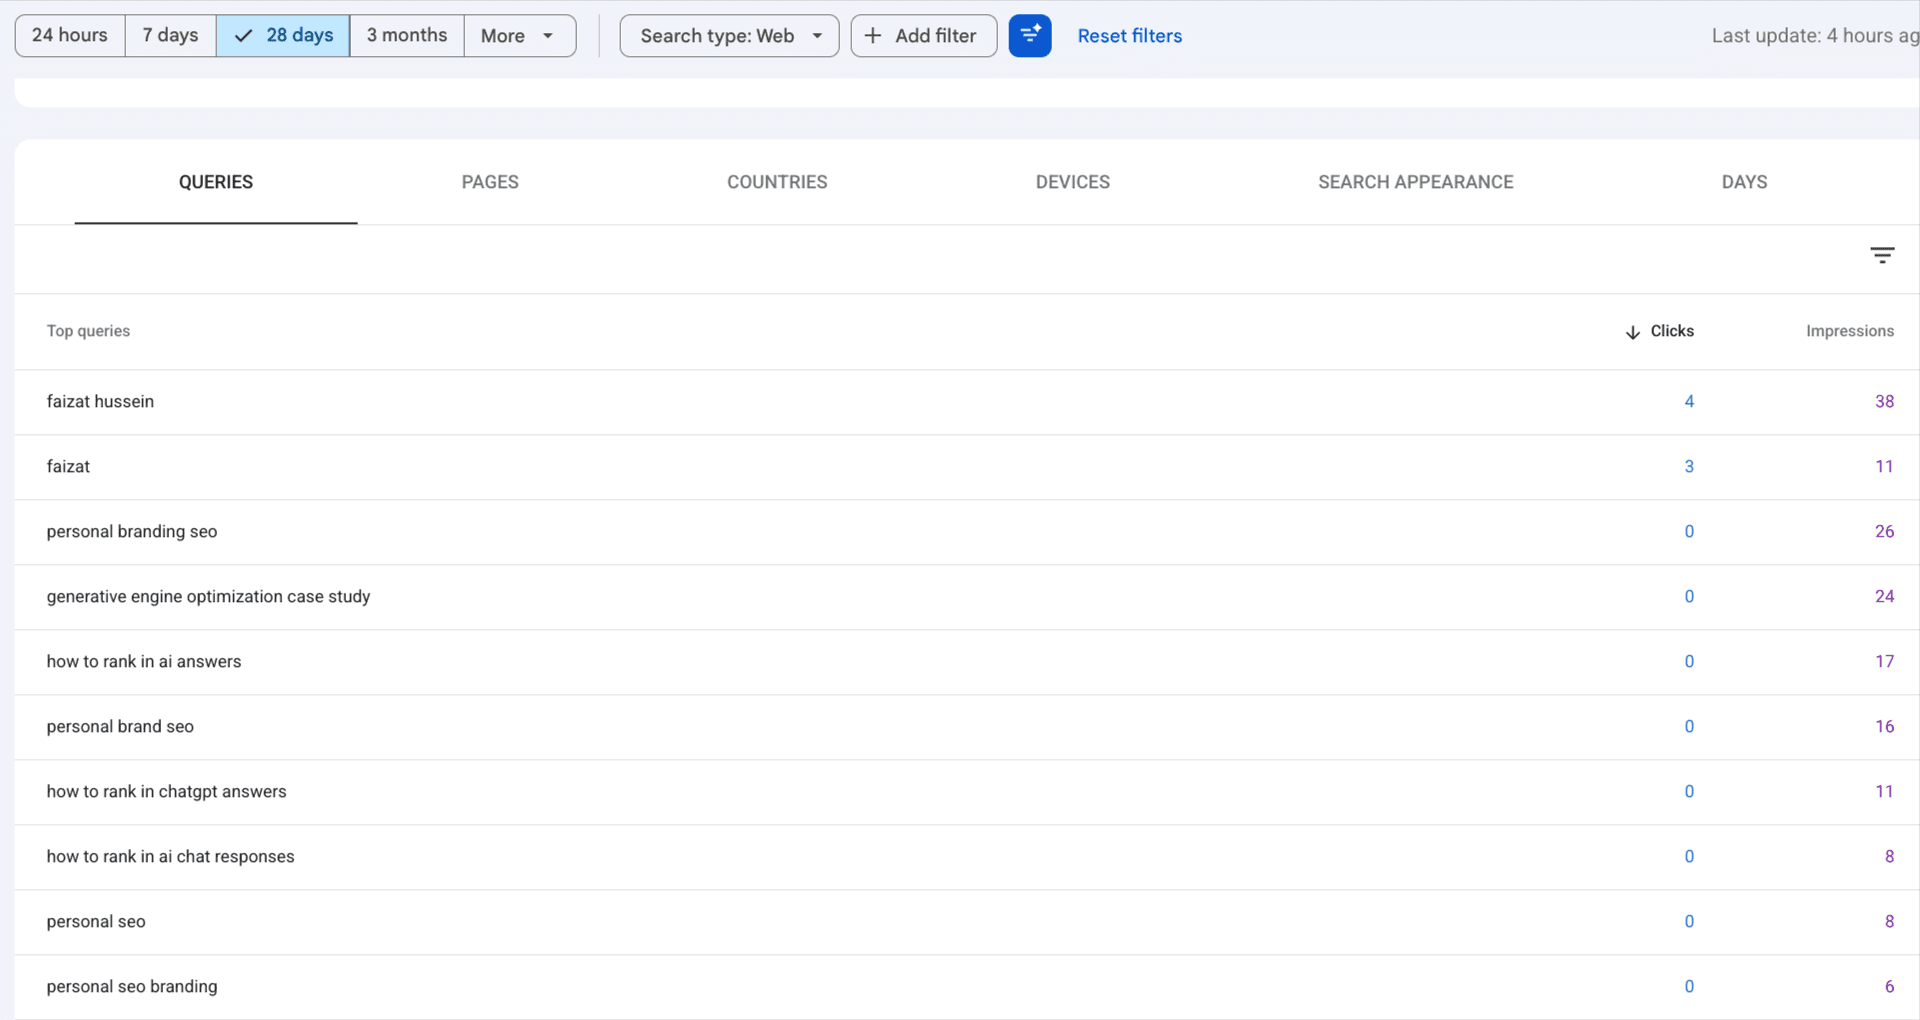Click the clicks value 4 for faizat hussein
The image size is (1920, 1020).
[1689, 402]
